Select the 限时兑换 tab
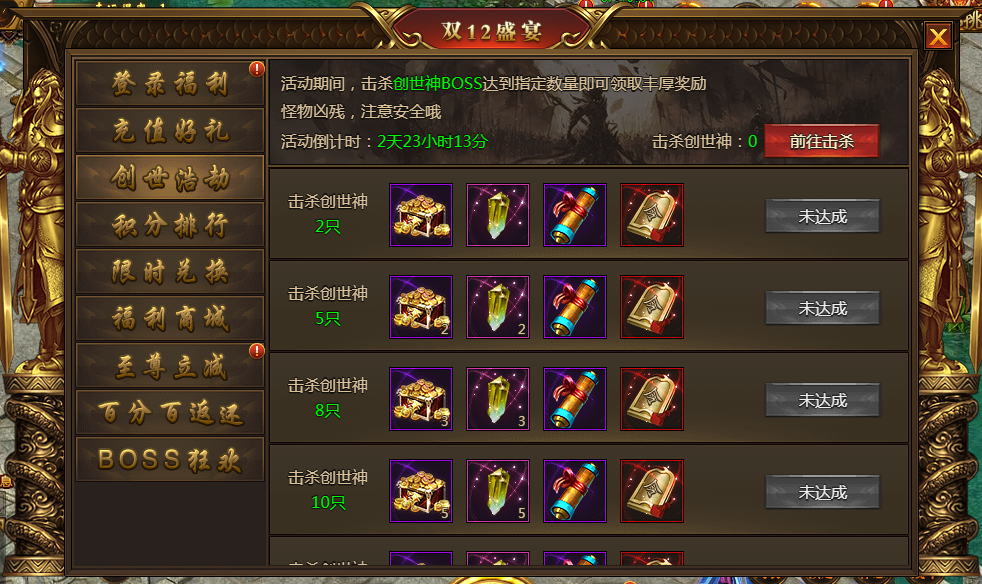982x584 pixels. coord(170,271)
